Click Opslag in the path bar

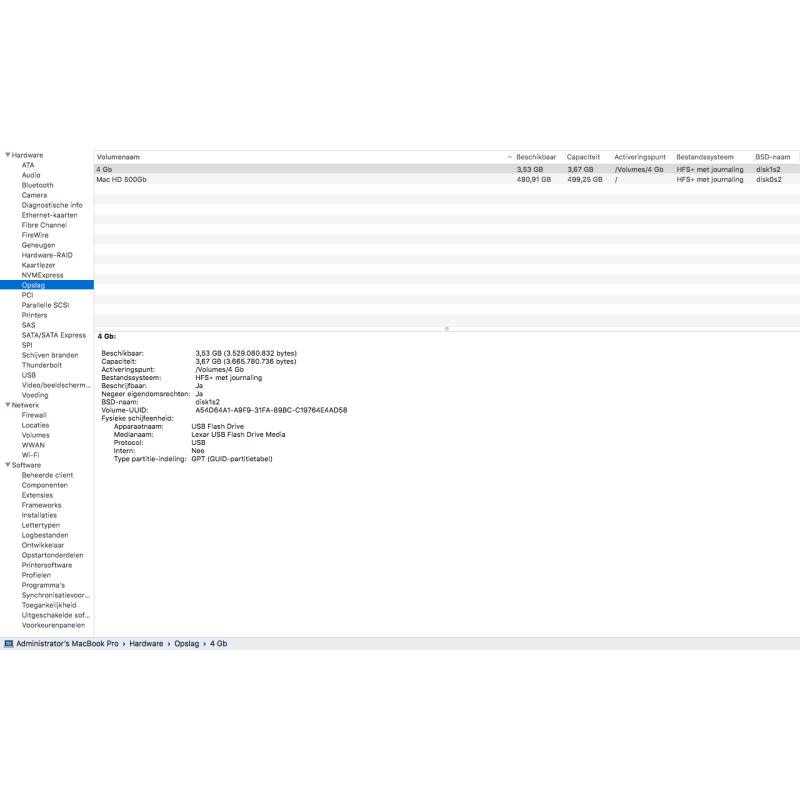(x=187, y=644)
